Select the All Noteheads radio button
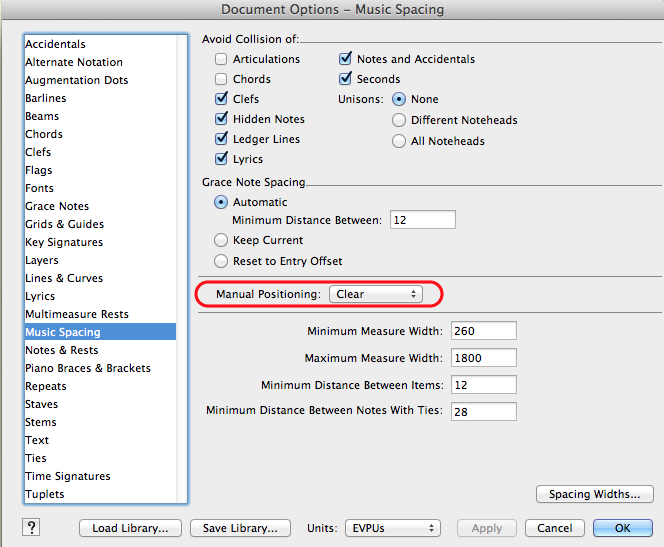The height and width of the screenshot is (547, 664). pos(399,142)
